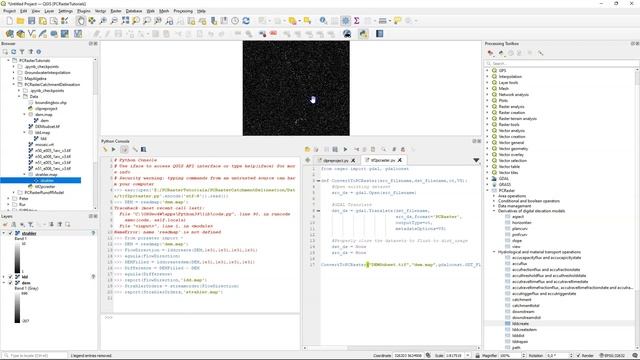The width and height of the screenshot is (640, 360).
Task: Open the Temporal Controller clock icon
Action: (x=235, y=21)
